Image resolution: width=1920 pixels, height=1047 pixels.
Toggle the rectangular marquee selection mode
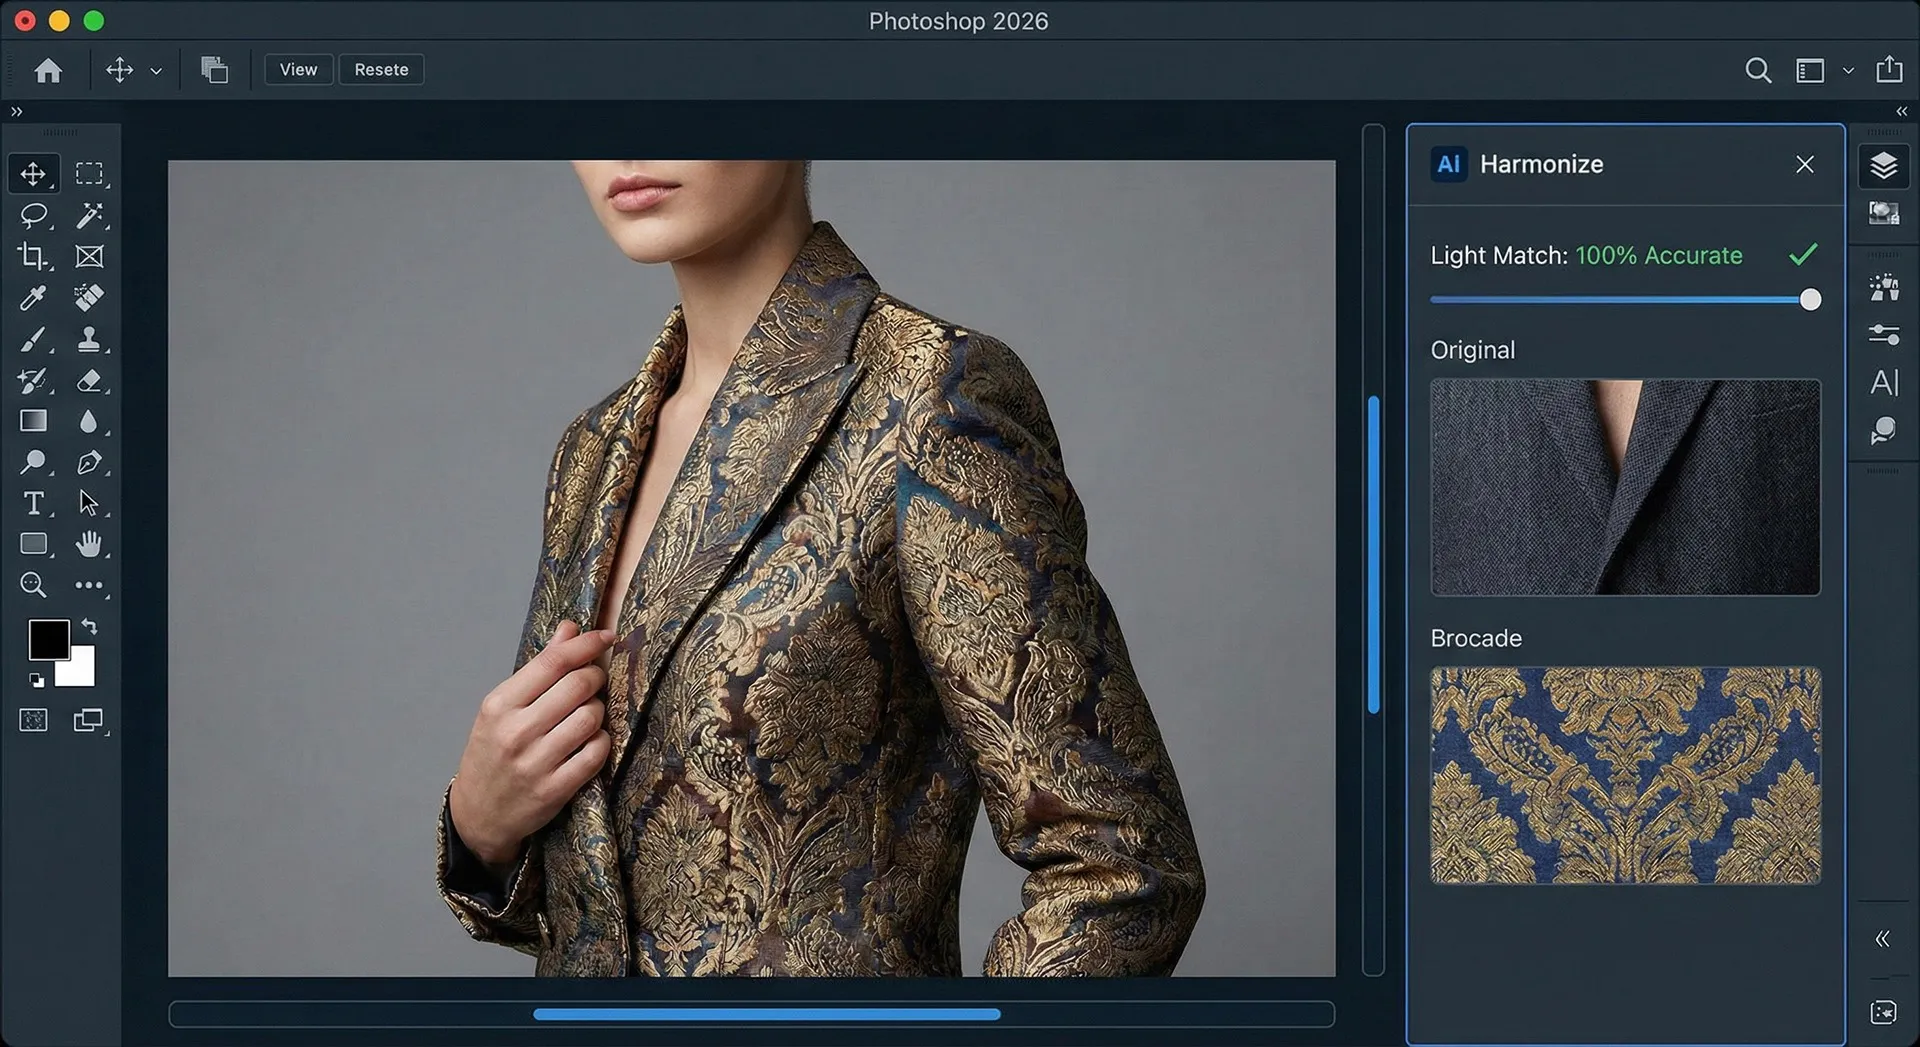[x=90, y=172]
